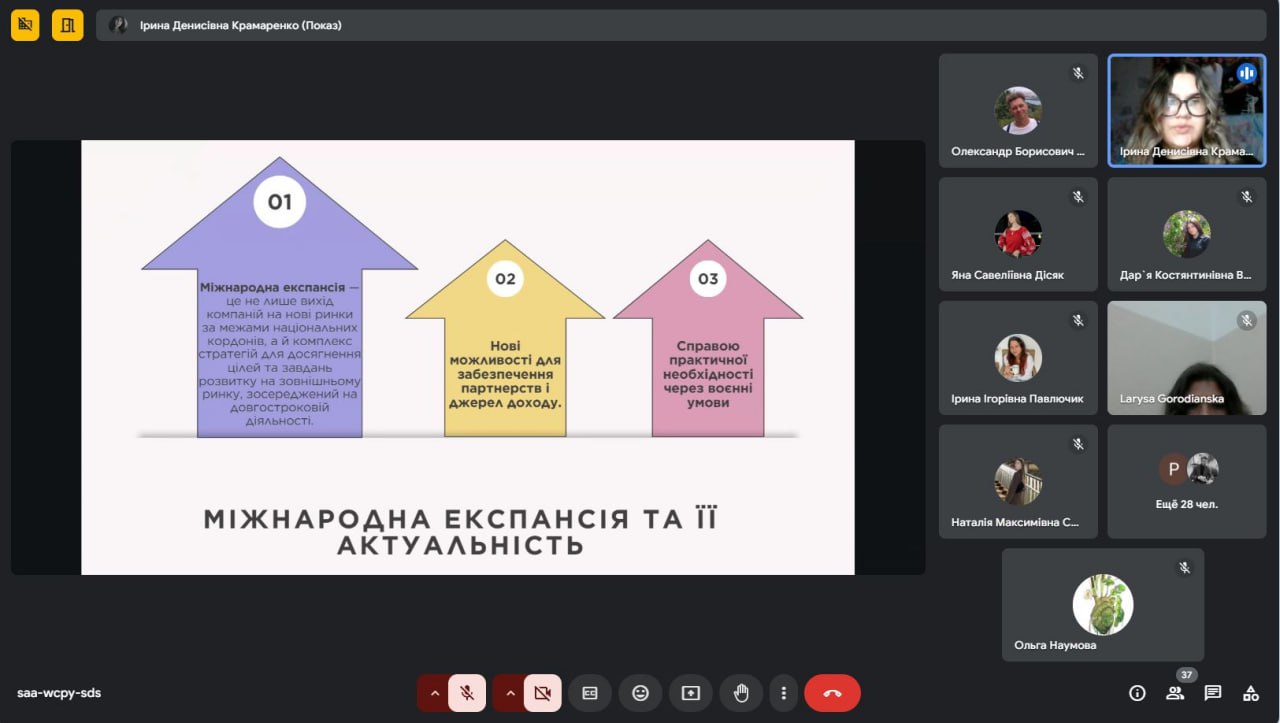Click the Present screen button
This screenshot has width=1280, height=723.
tap(691, 693)
